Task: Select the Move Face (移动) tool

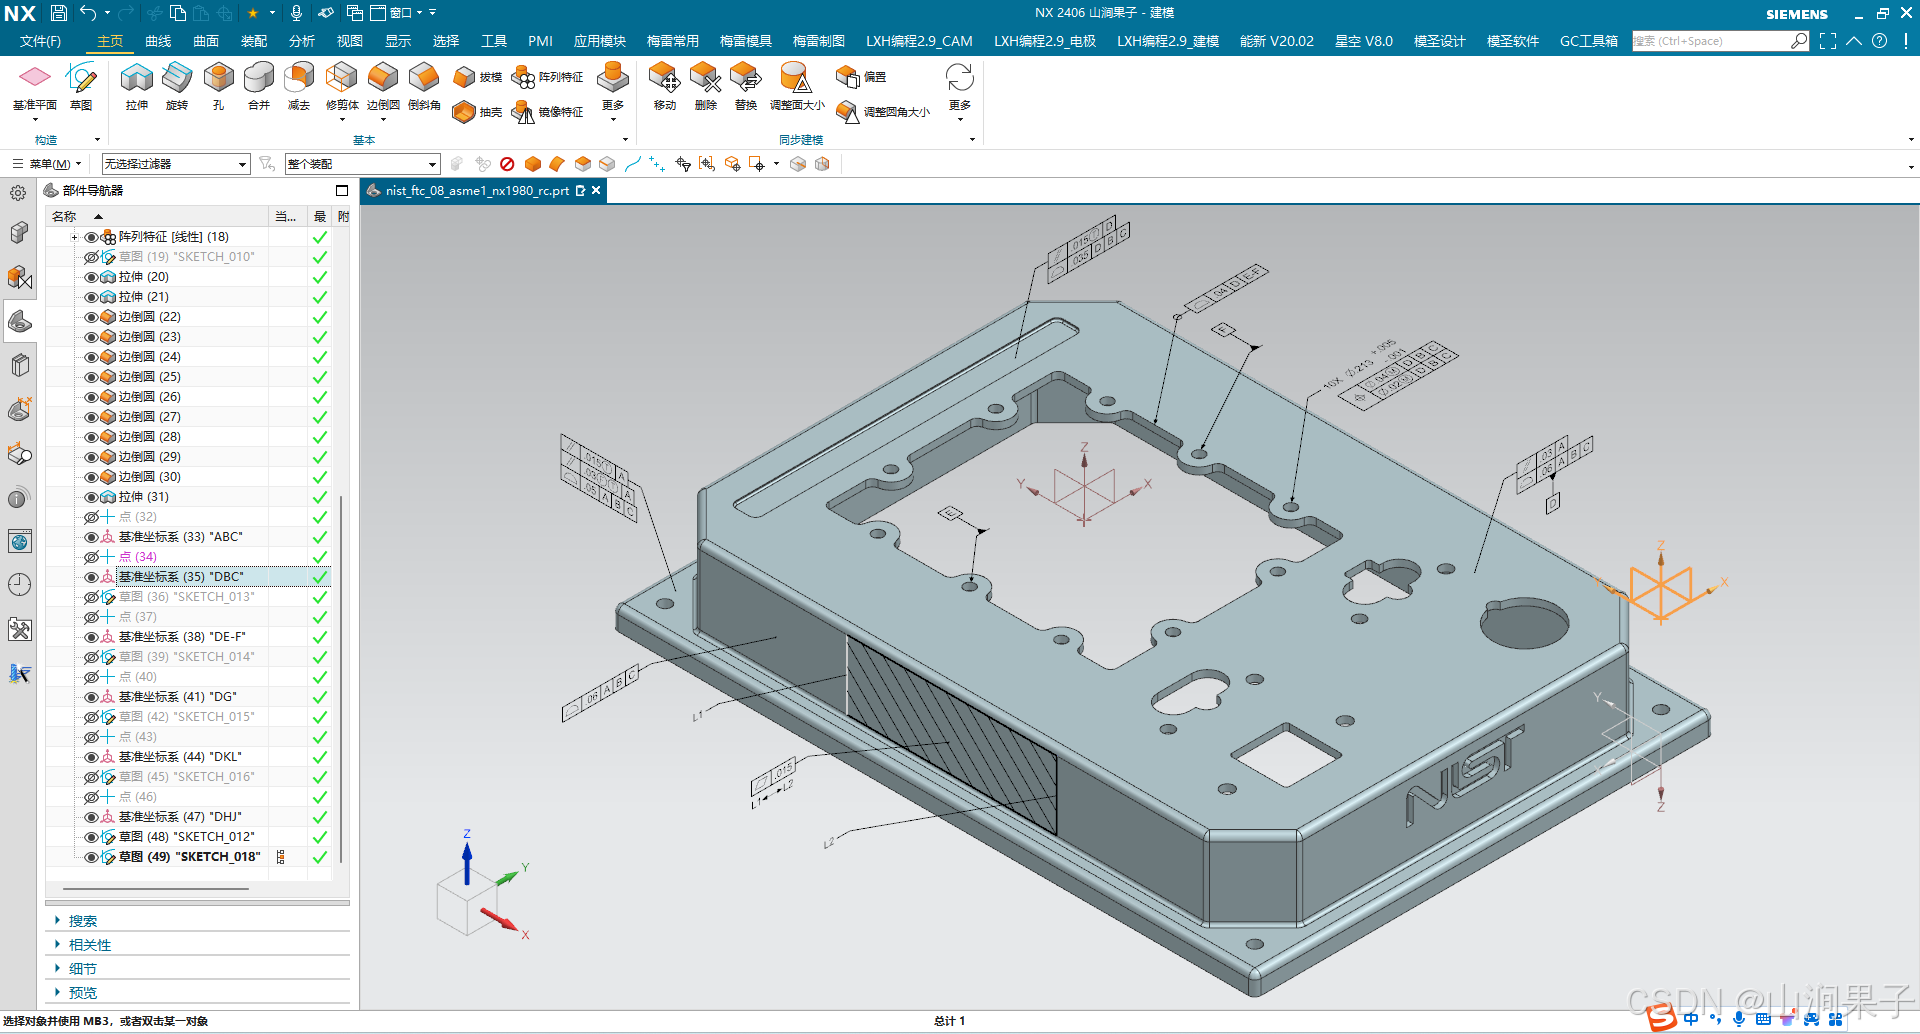Action: pos(665,86)
